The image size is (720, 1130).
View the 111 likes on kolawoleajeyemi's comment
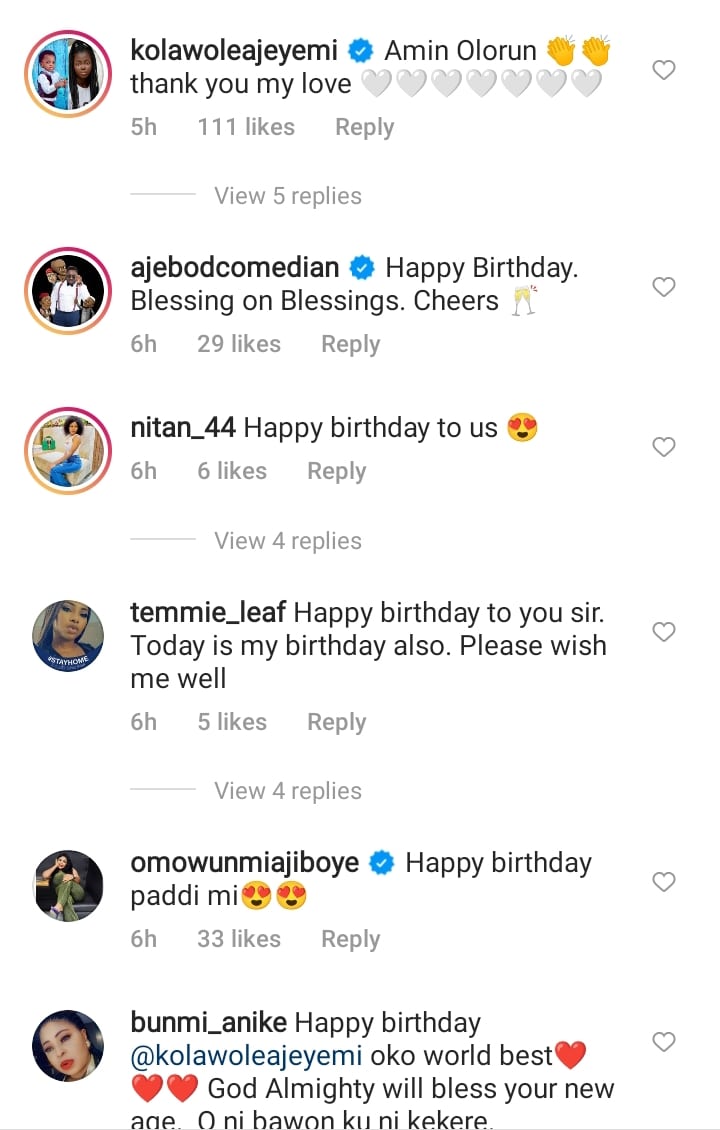(x=246, y=127)
